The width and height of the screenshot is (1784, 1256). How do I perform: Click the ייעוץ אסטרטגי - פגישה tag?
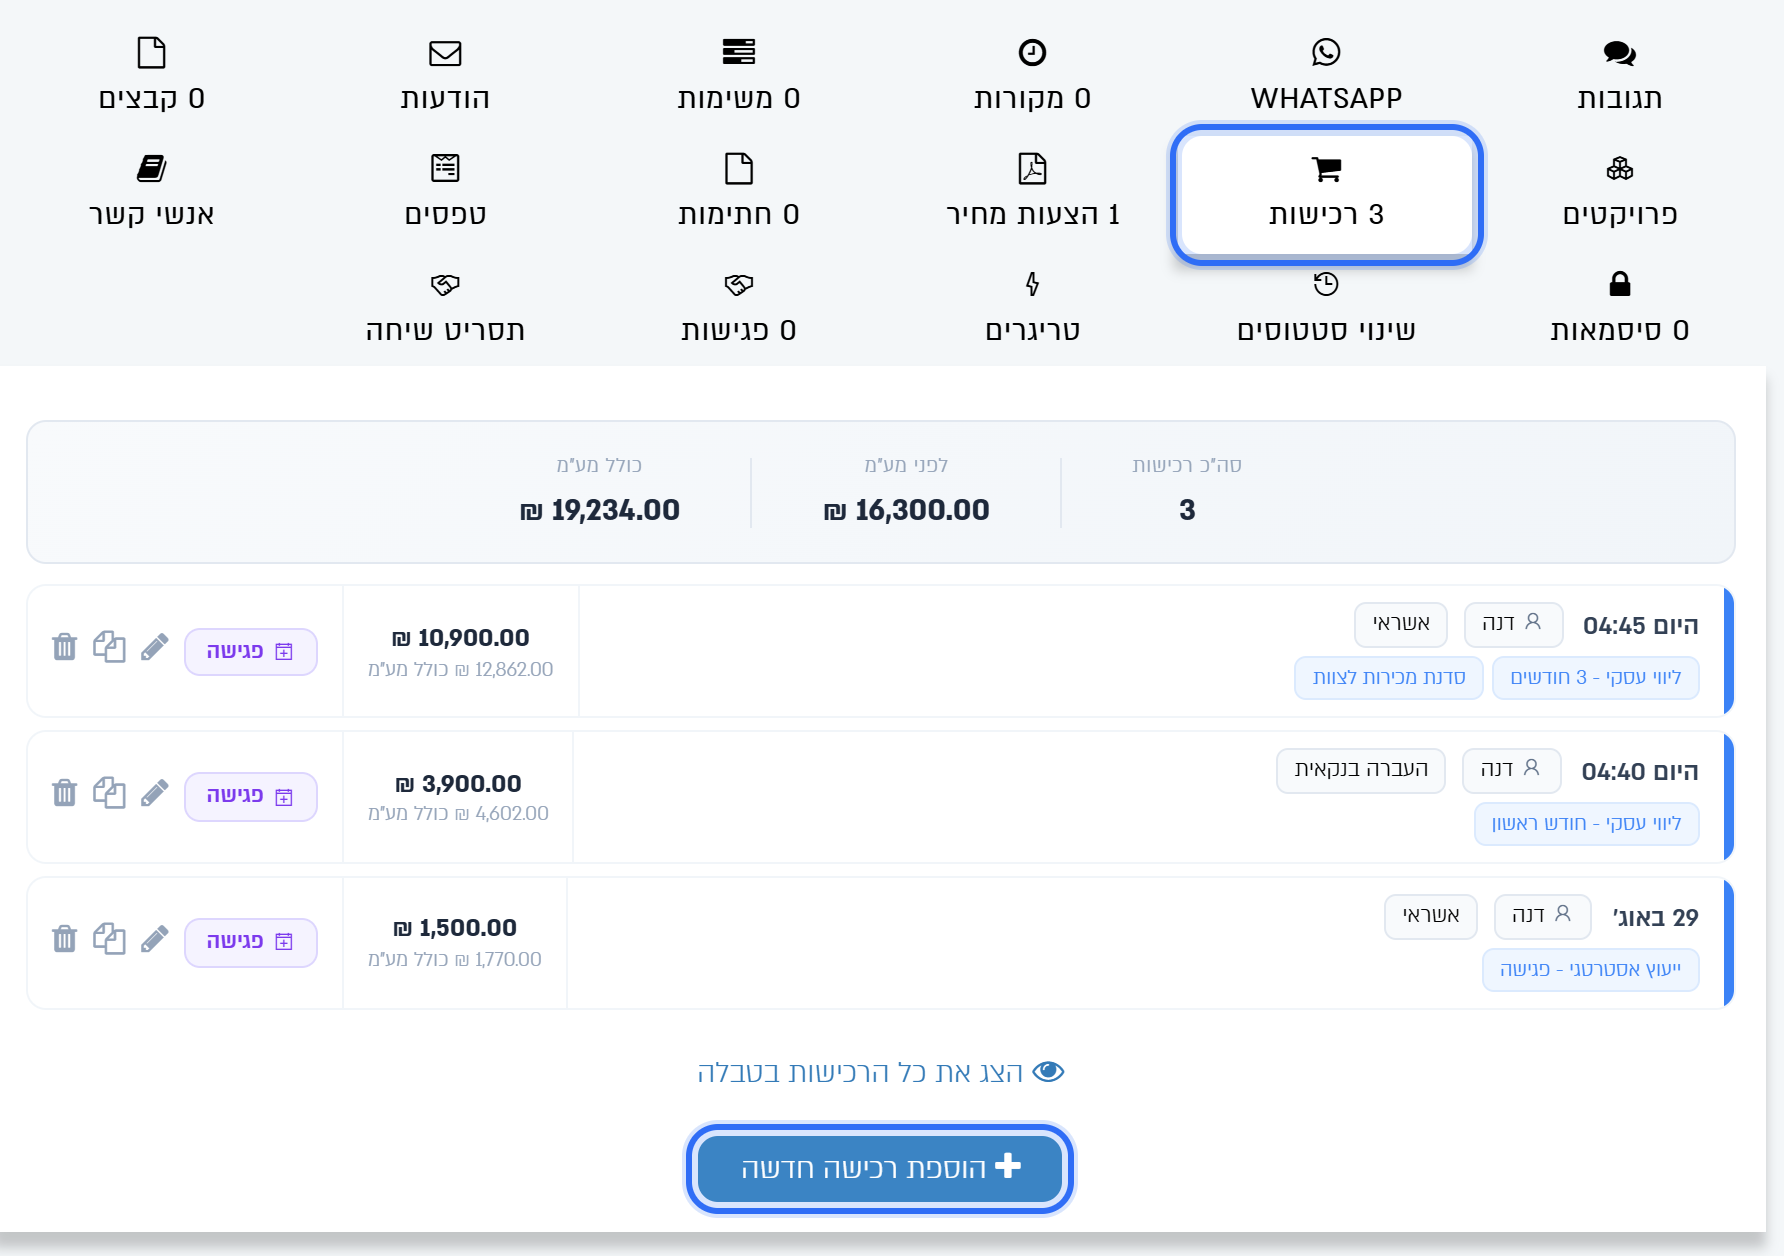pyautogui.click(x=1591, y=970)
